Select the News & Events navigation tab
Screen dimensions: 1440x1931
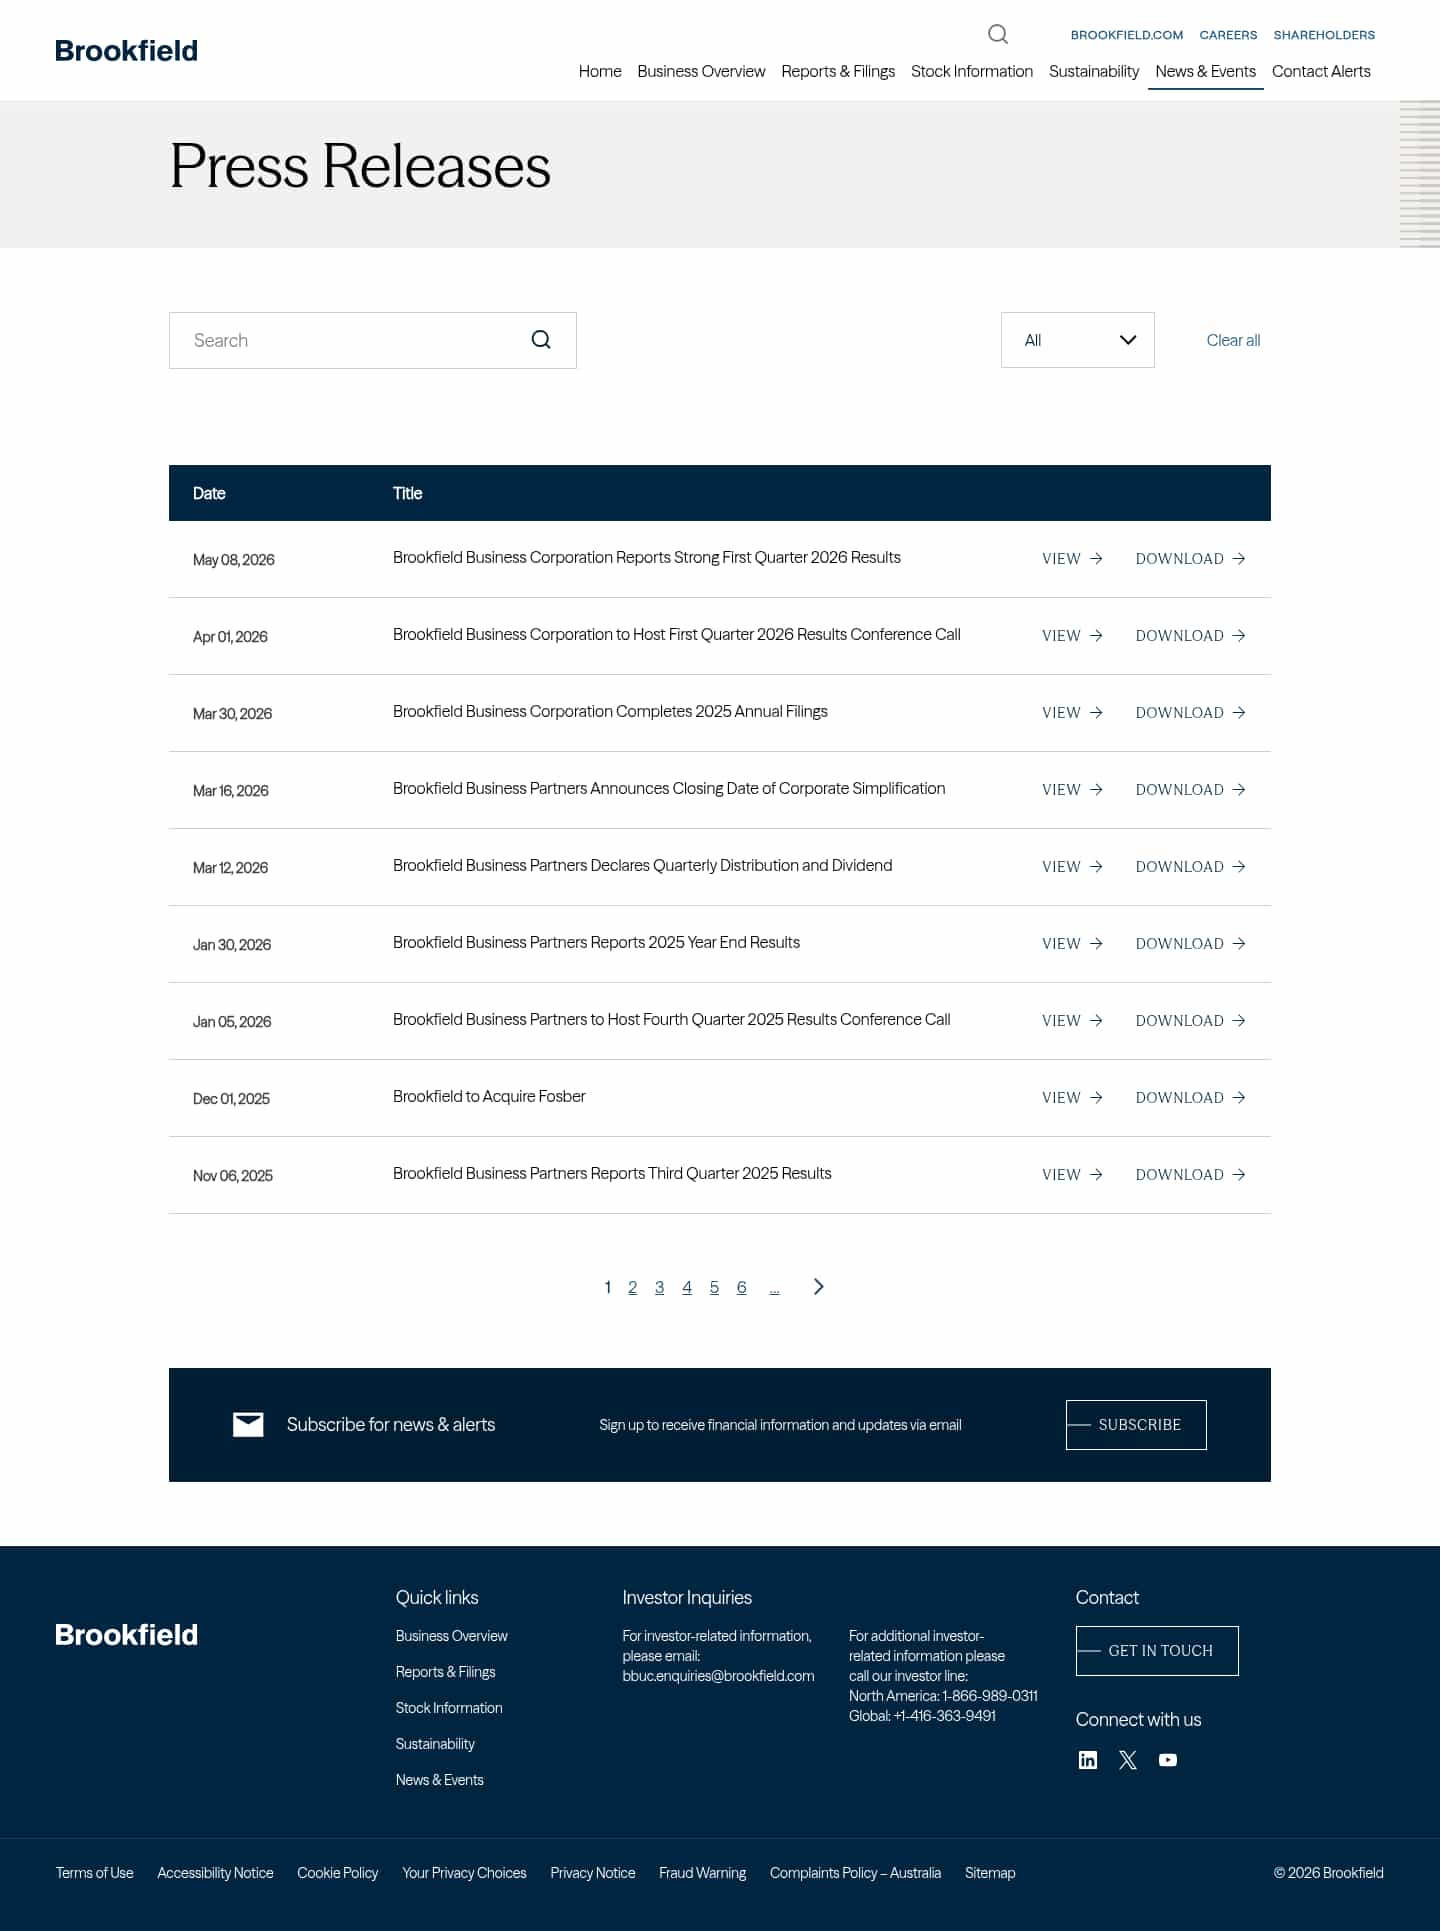(1206, 71)
